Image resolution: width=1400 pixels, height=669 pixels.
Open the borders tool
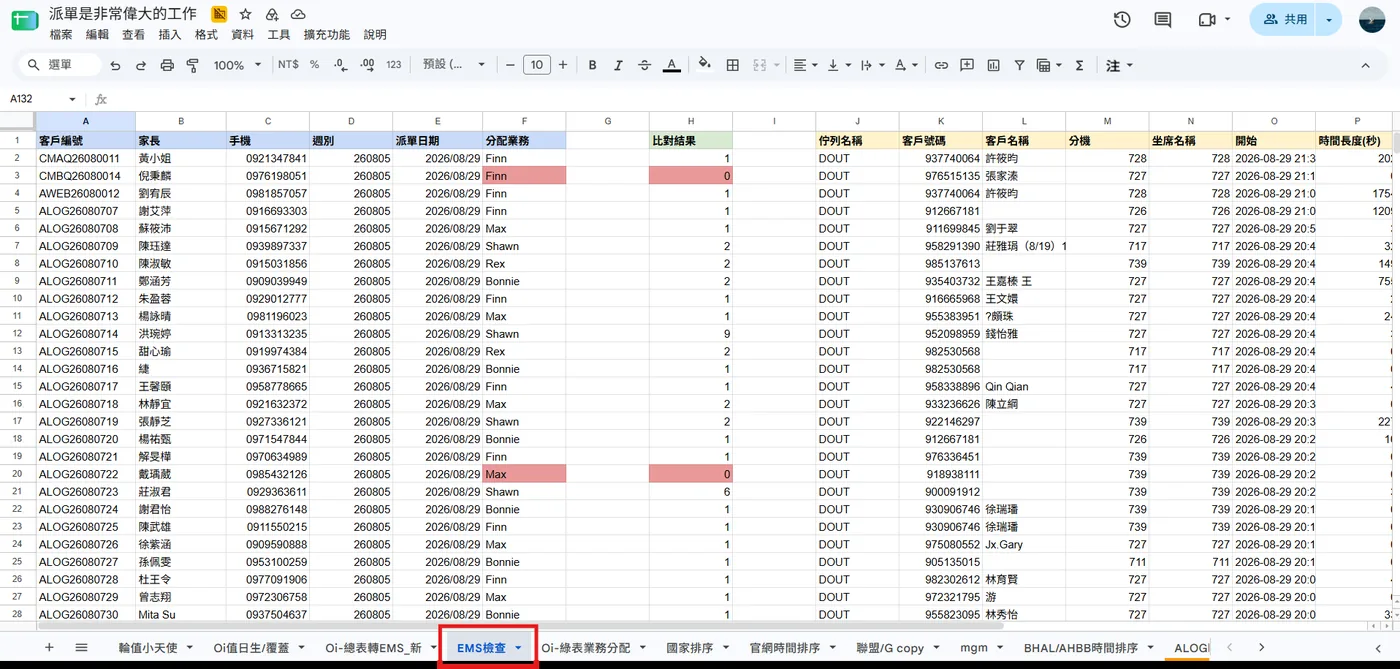[x=732, y=65]
